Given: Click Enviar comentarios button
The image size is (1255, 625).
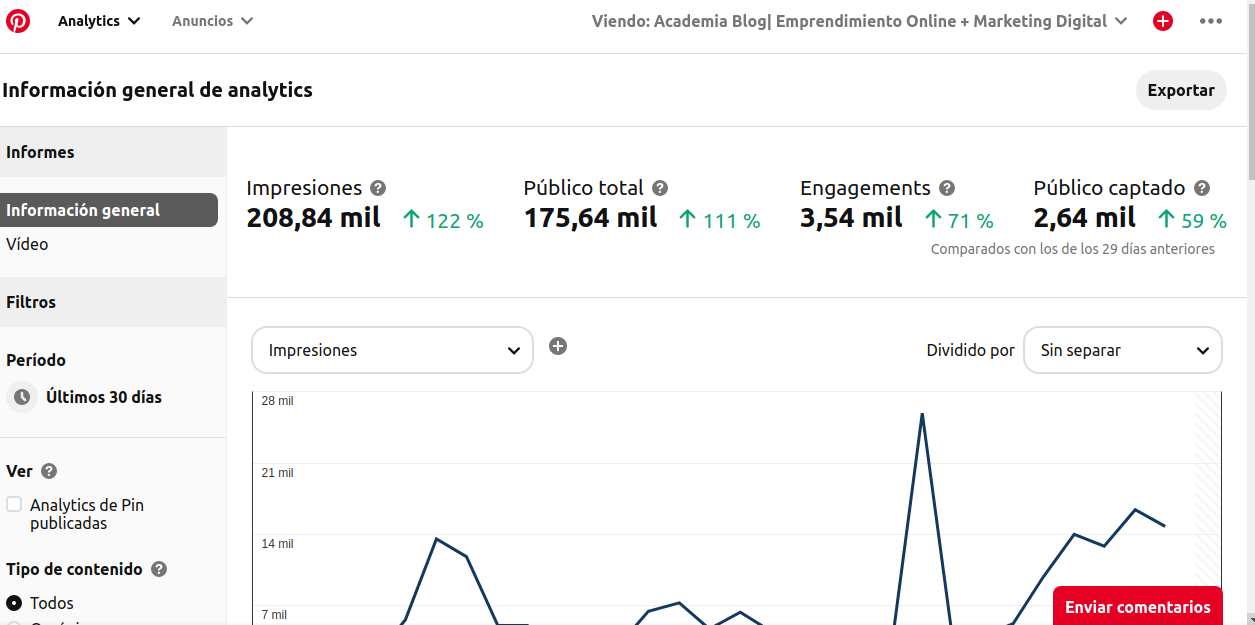Looking at the screenshot, I should (1138, 606).
